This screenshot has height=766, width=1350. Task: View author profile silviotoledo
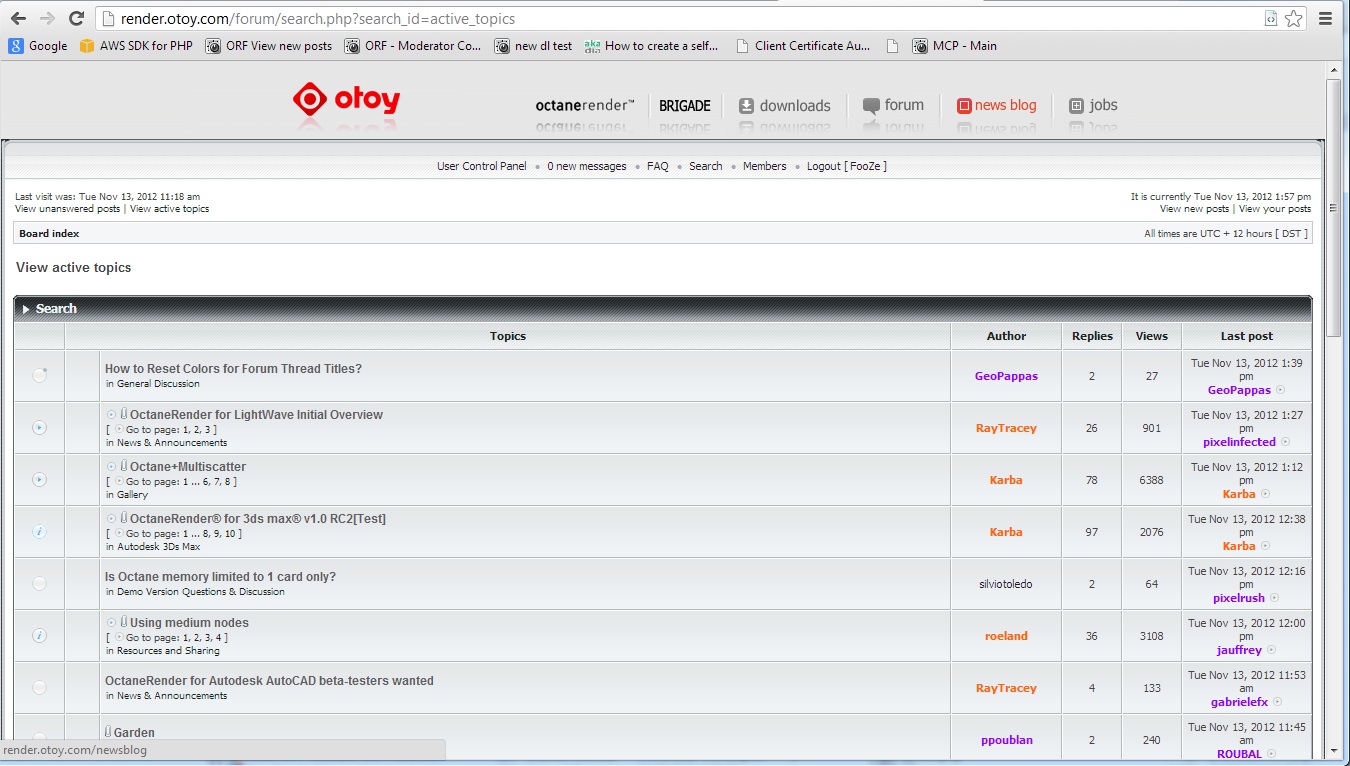point(1006,584)
